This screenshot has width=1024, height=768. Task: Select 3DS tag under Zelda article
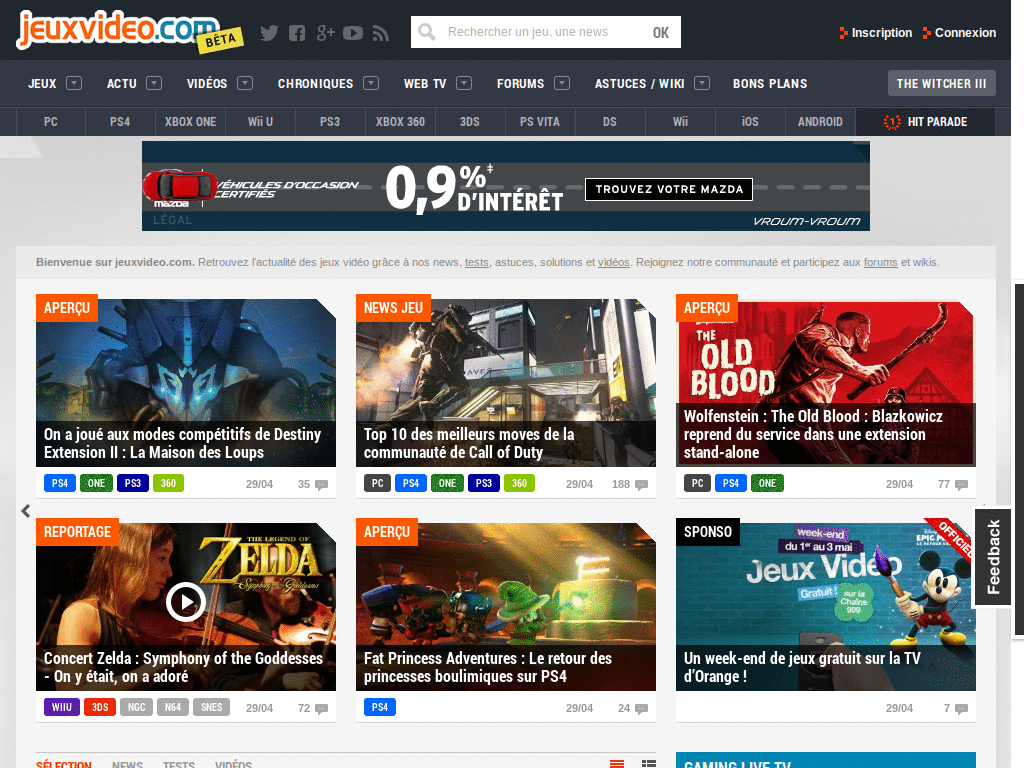100,707
